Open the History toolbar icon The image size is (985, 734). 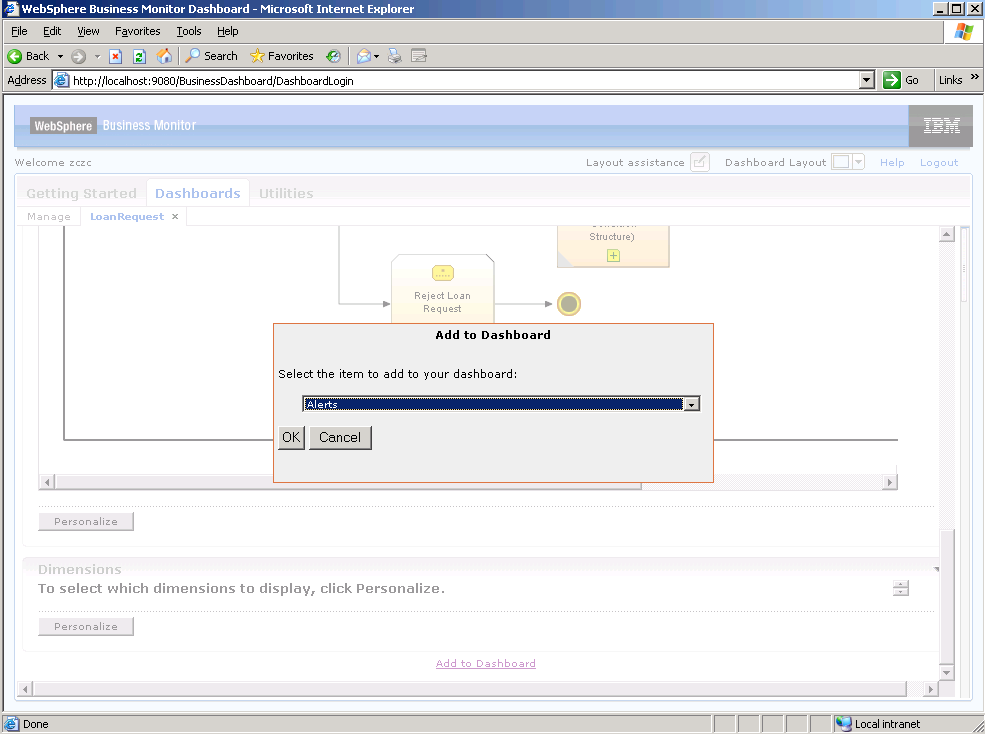333,57
